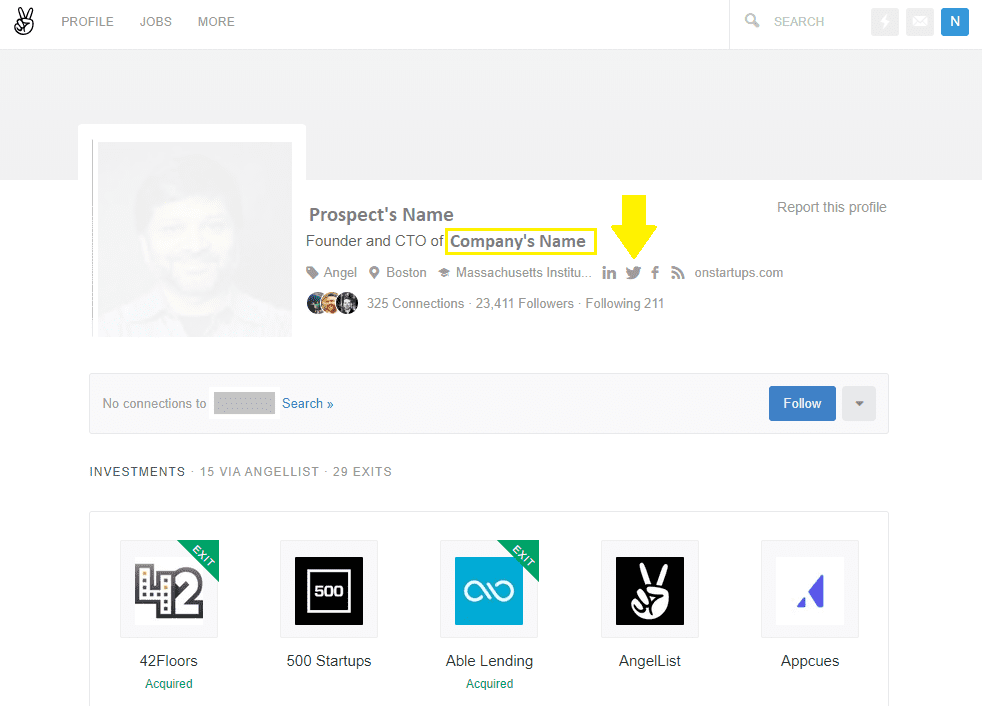Click the Appcues company logo
Screen dimensions: 982x706
click(x=810, y=590)
